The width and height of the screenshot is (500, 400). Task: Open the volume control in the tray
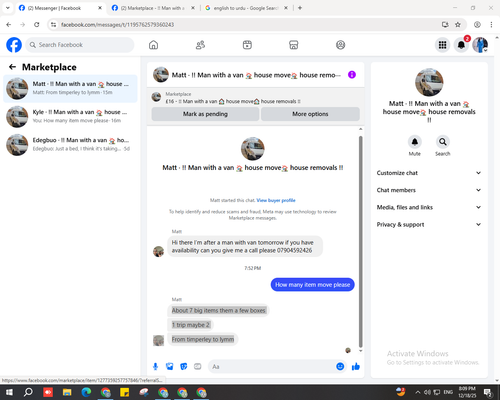pos(427,392)
